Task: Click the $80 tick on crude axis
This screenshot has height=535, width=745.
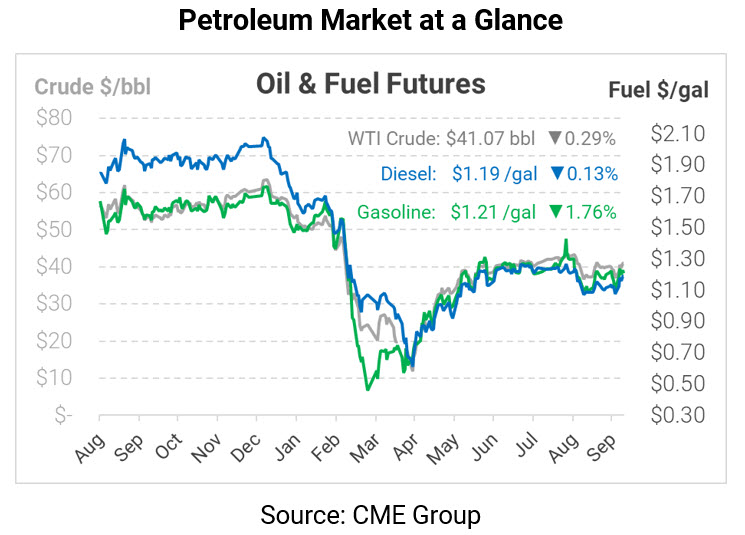Action: coord(53,118)
